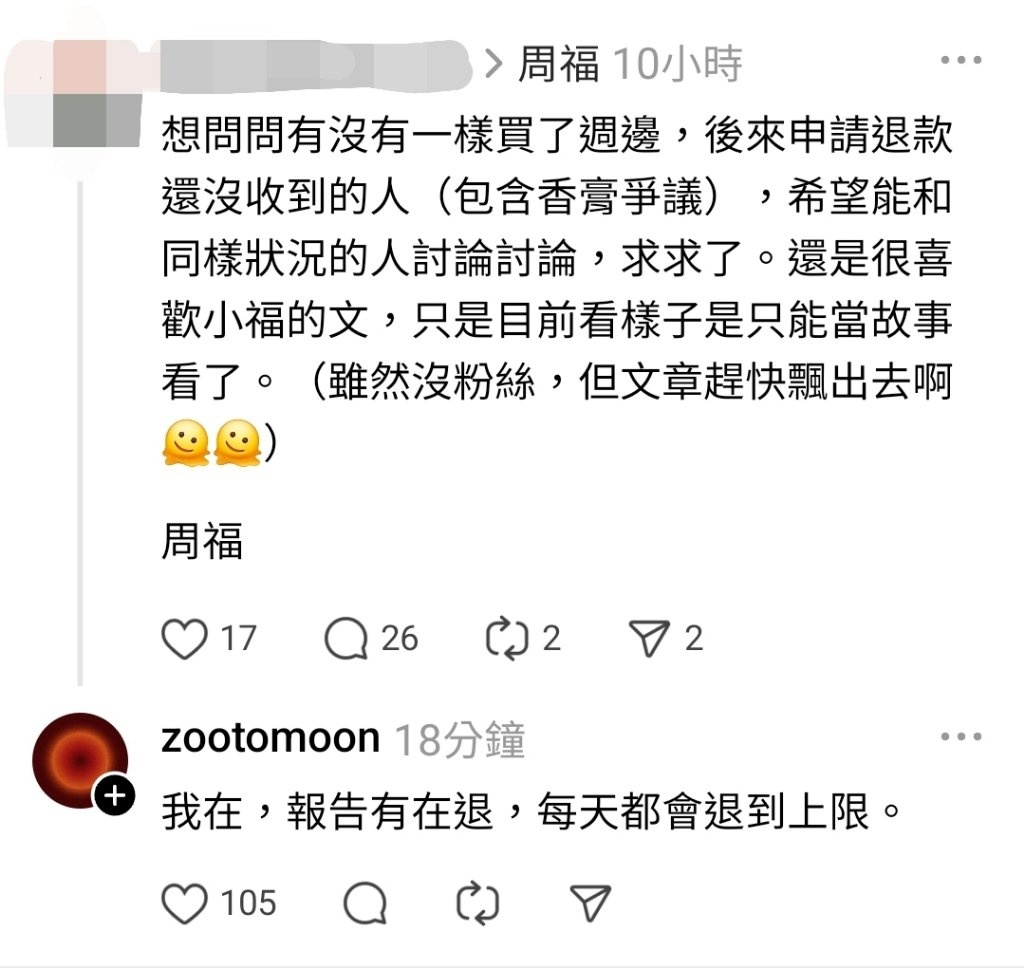1024x978 pixels.
Task: Like zootomoon's reply with 105 likes
Action: pyautogui.click(x=184, y=903)
